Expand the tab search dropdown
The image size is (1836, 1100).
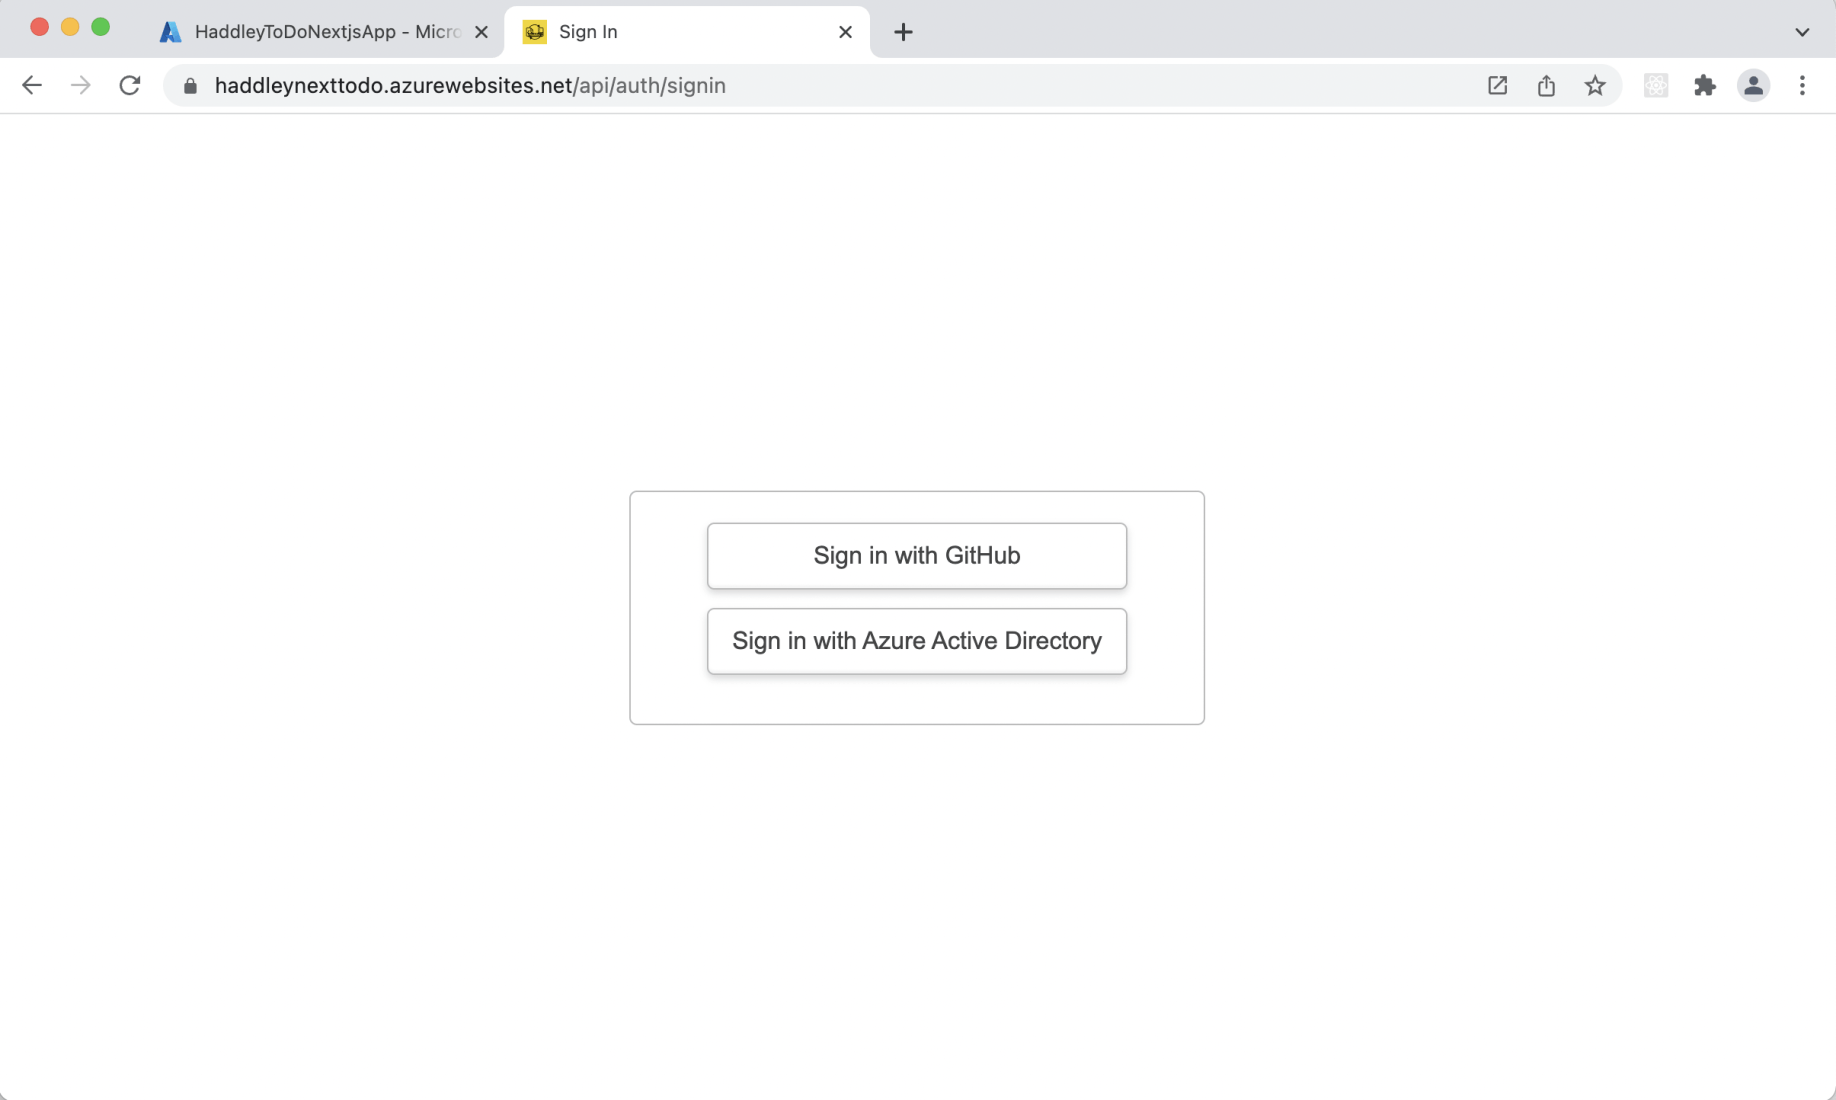pos(1802,32)
